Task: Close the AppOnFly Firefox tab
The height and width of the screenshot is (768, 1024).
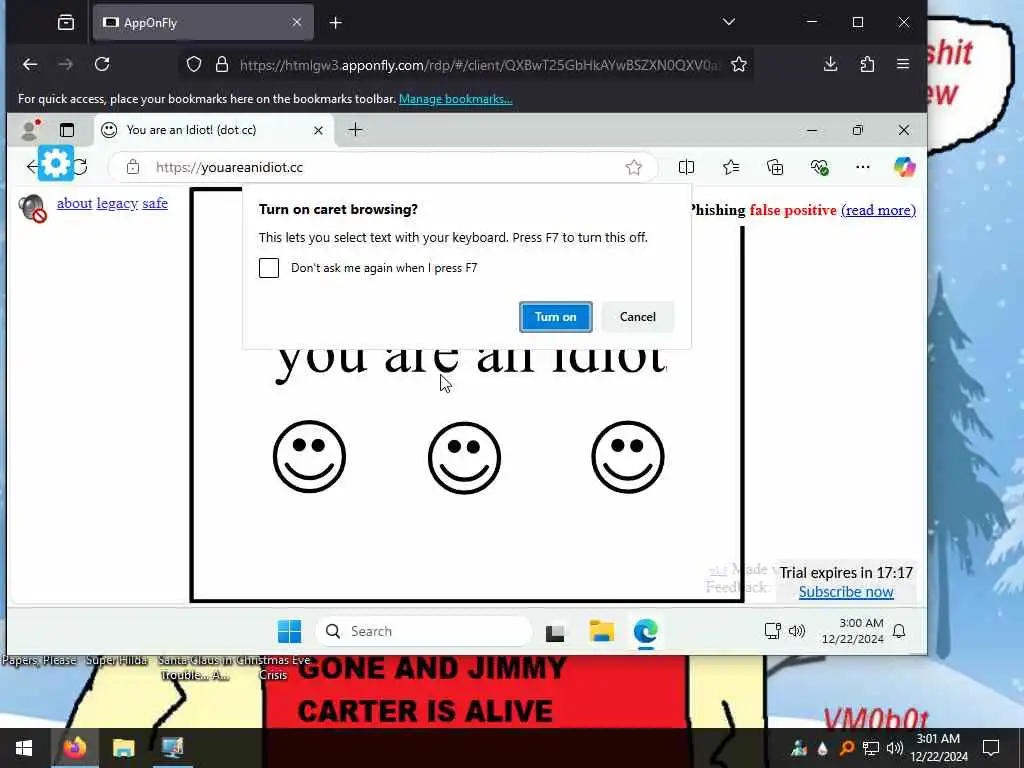Action: tap(296, 23)
